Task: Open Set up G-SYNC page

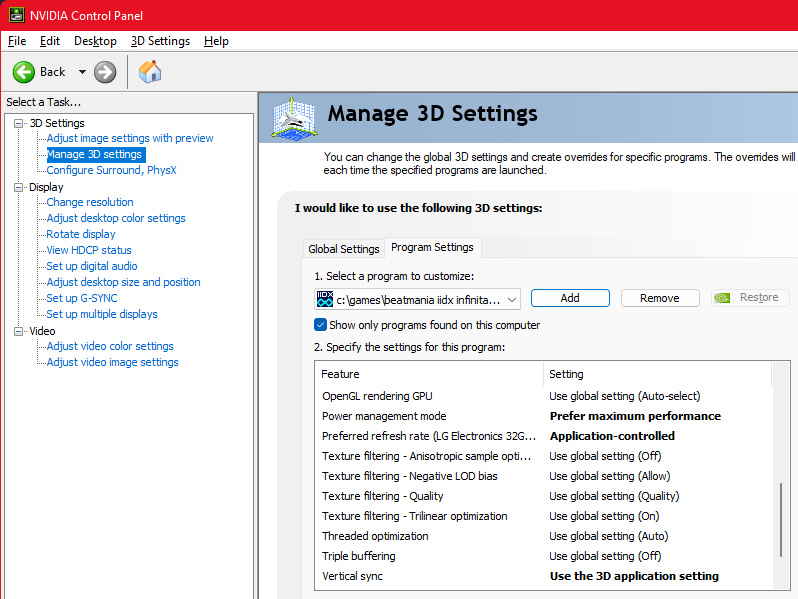Action: point(82,298)
